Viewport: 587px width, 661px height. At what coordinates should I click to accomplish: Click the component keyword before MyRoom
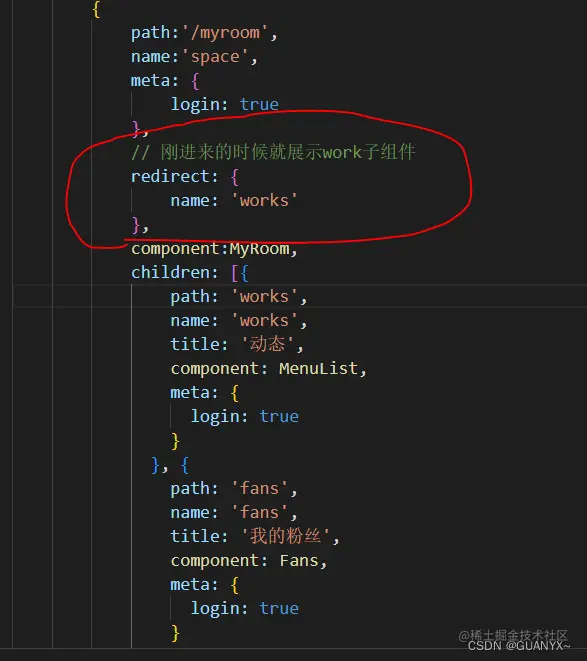[175, 249]
